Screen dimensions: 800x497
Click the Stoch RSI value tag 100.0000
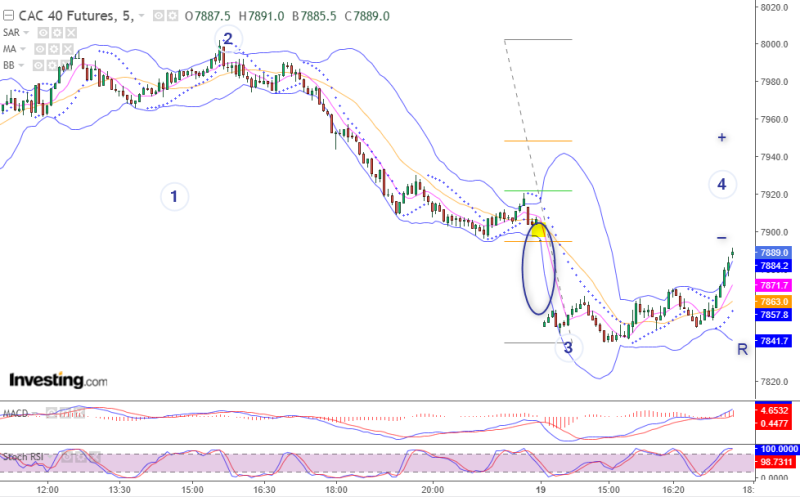(x=777, y=449)
